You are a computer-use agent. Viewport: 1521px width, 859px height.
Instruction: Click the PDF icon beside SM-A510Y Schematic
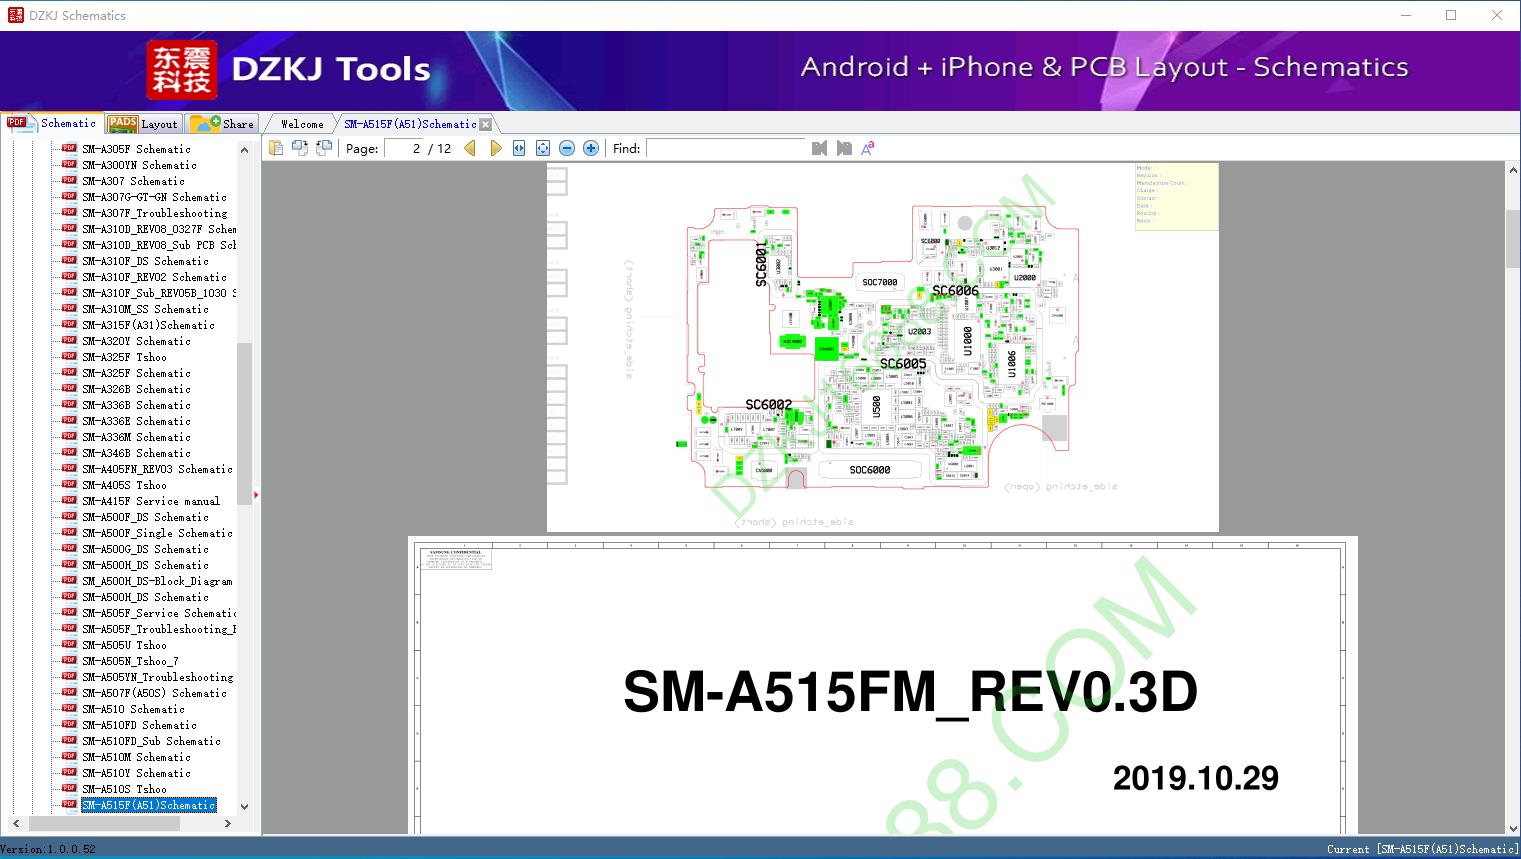tap(69, 772)
